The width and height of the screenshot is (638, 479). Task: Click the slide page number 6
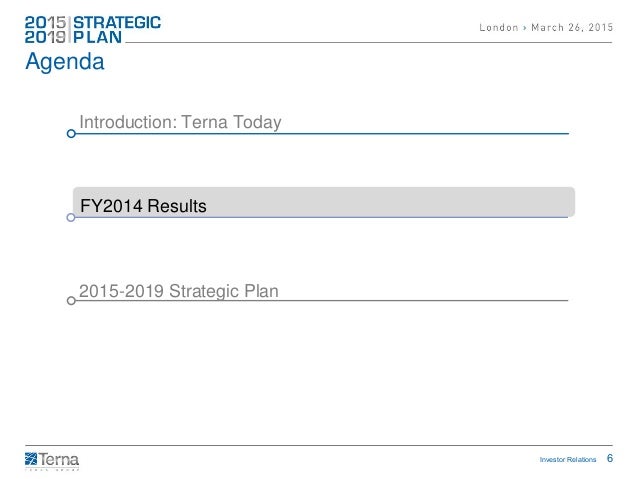click(x=610, y=458)
